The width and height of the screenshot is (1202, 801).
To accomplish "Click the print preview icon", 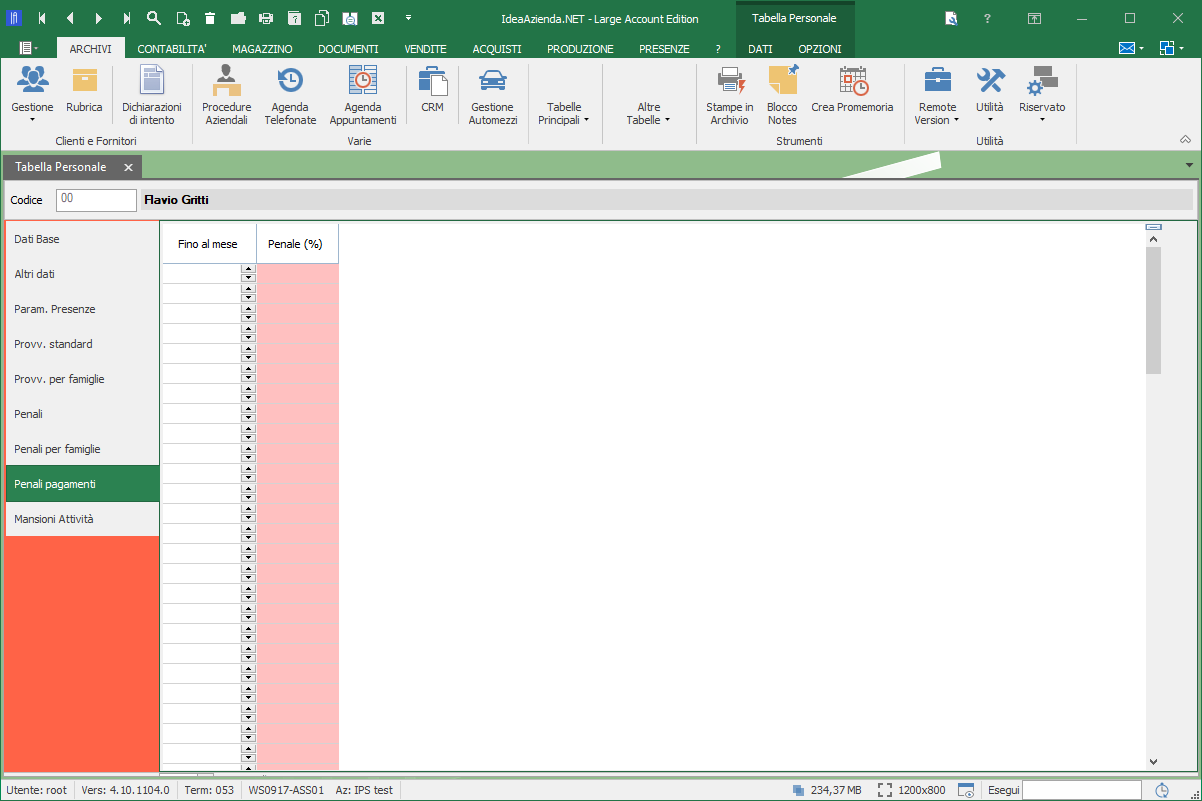I will click(x=350, y=18).
